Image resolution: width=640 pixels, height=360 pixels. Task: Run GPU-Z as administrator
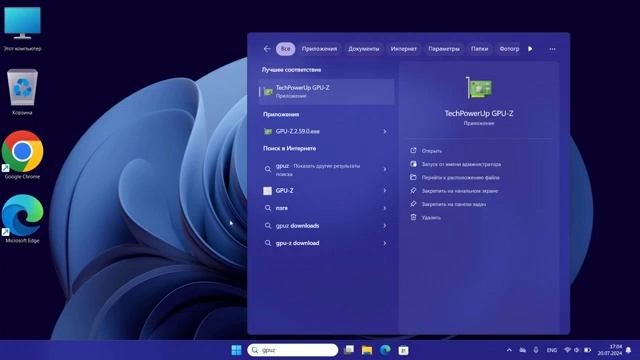455,164
